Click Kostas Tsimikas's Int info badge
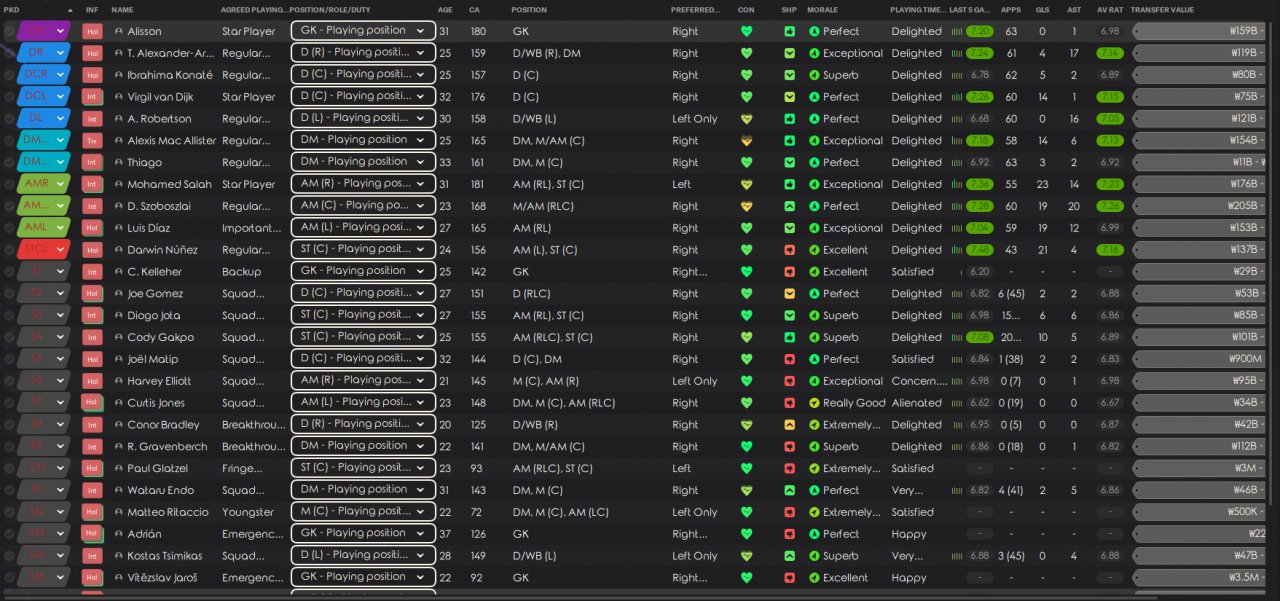Screen dimensions: 1280x601 [x=92, y=556]
